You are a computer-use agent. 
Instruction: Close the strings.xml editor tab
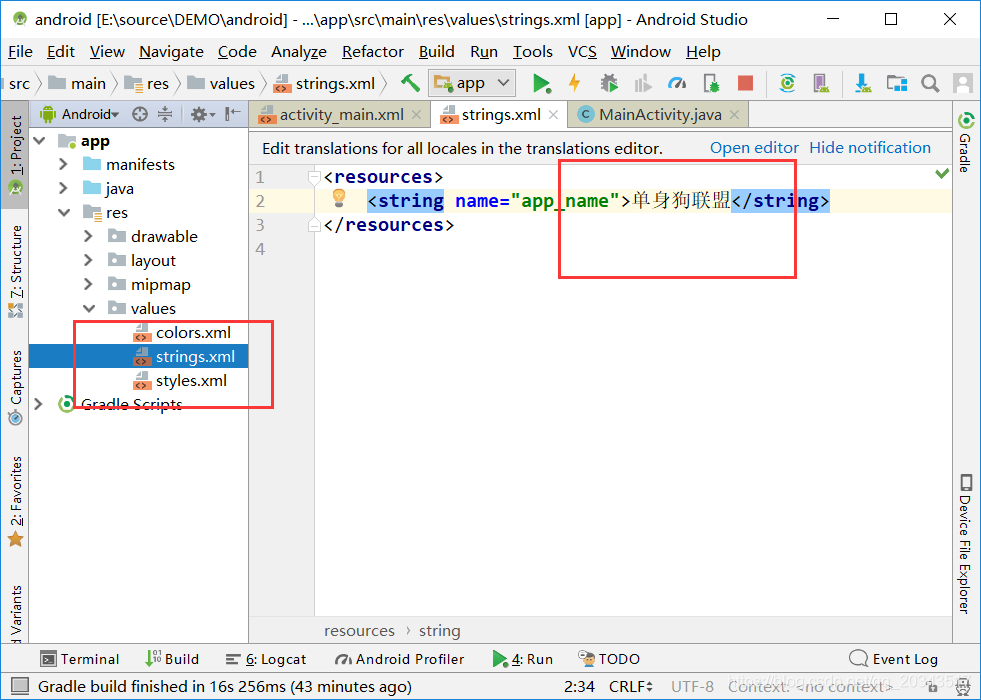tap(553, 114)
